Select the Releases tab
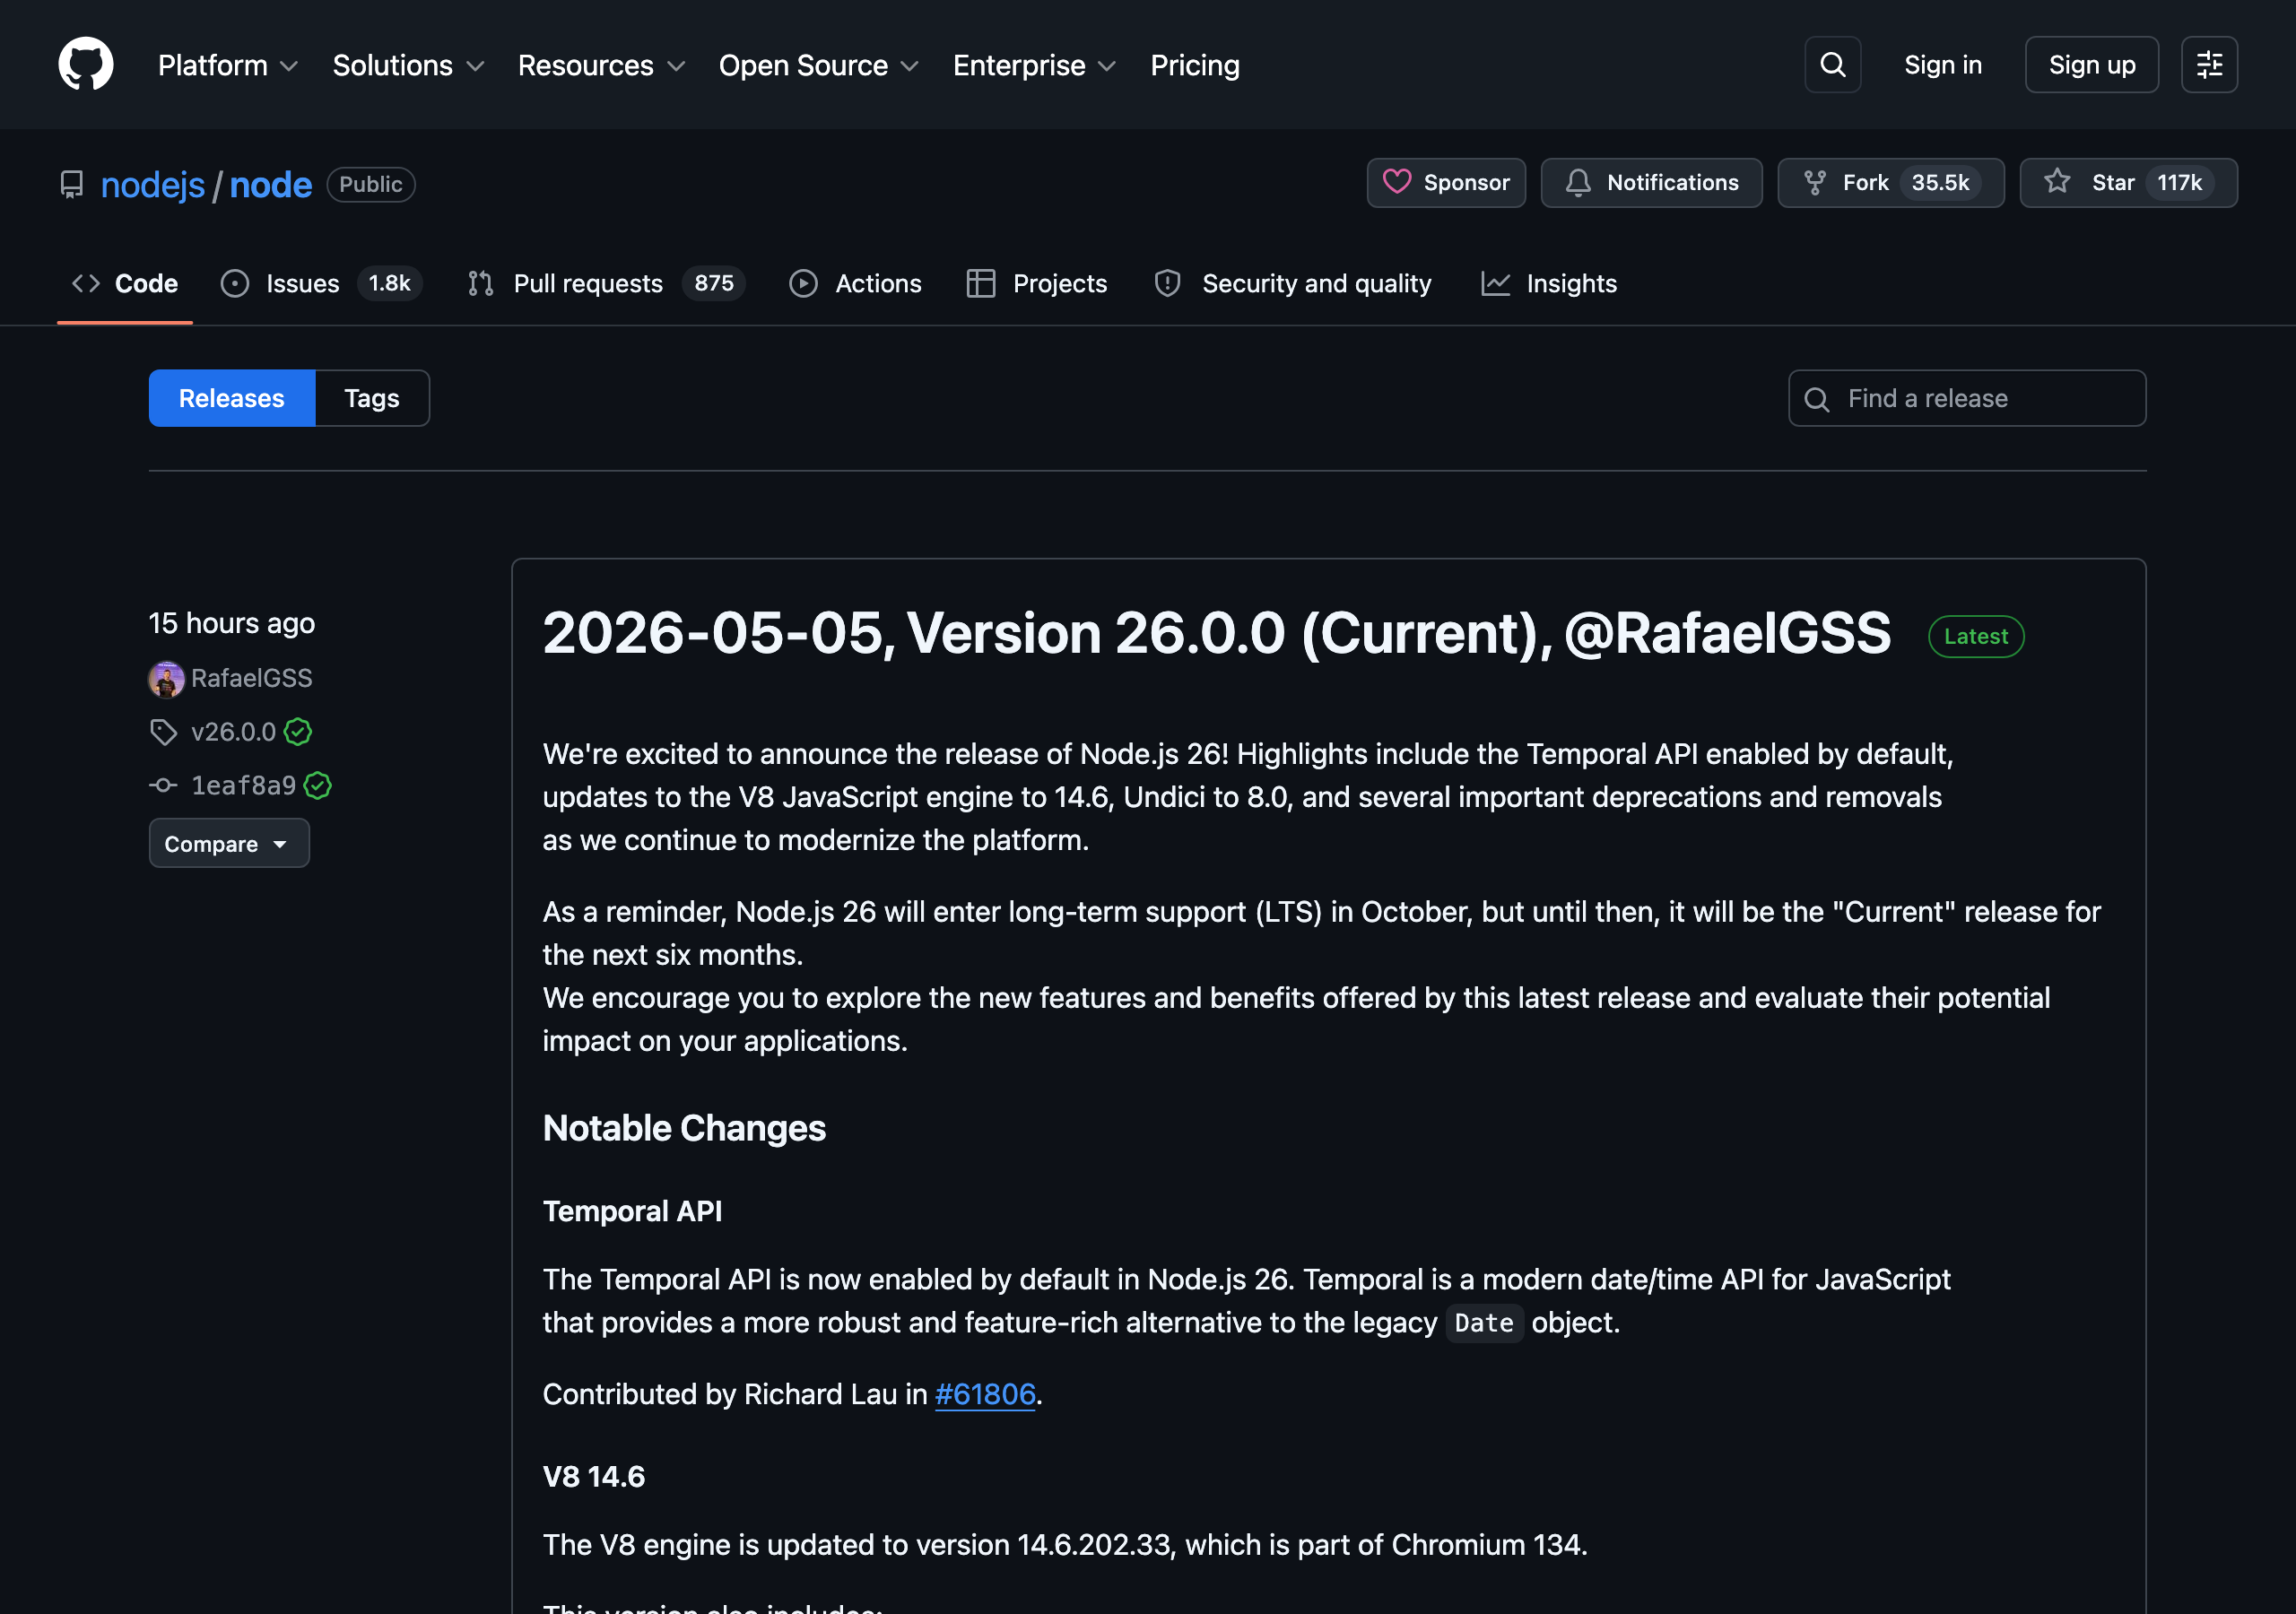 232,399
